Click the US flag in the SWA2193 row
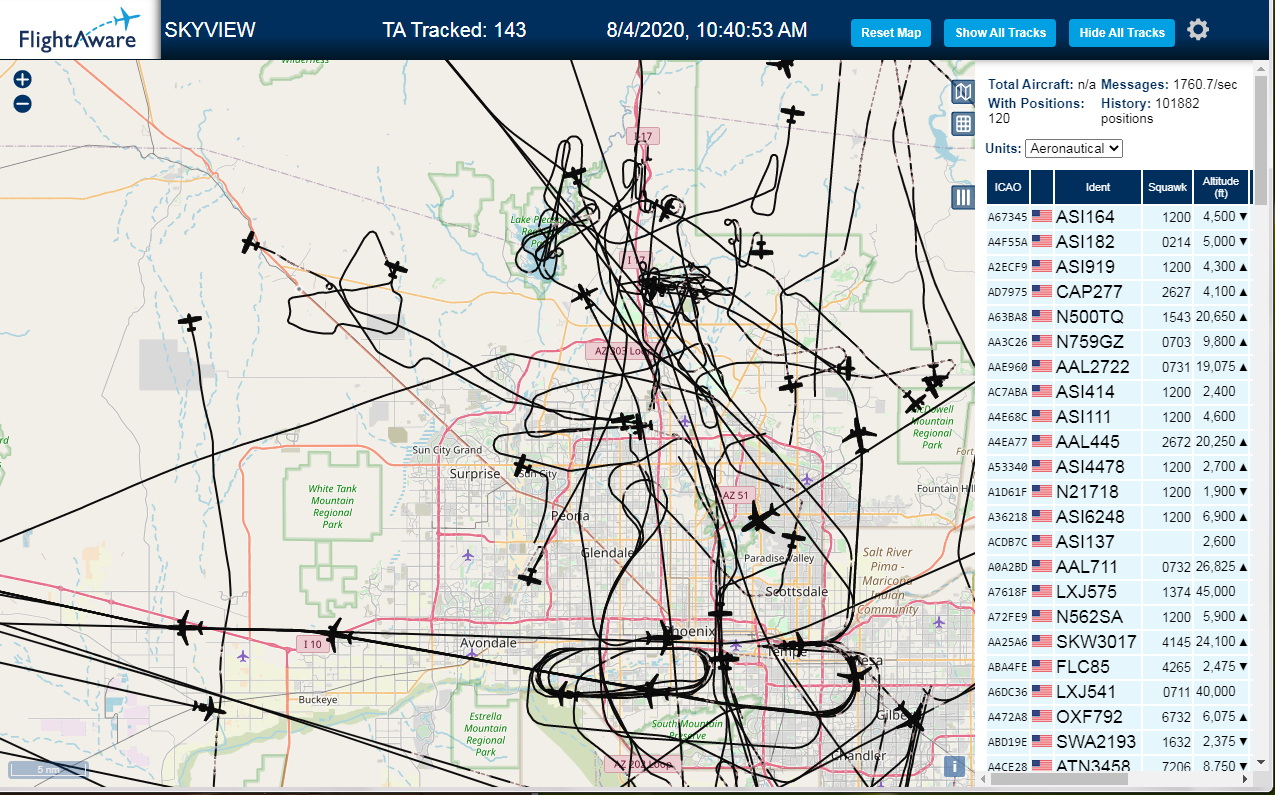The width and height of the screenshot is (1275, 795). pyautogui.click(x=1042, y=742)
